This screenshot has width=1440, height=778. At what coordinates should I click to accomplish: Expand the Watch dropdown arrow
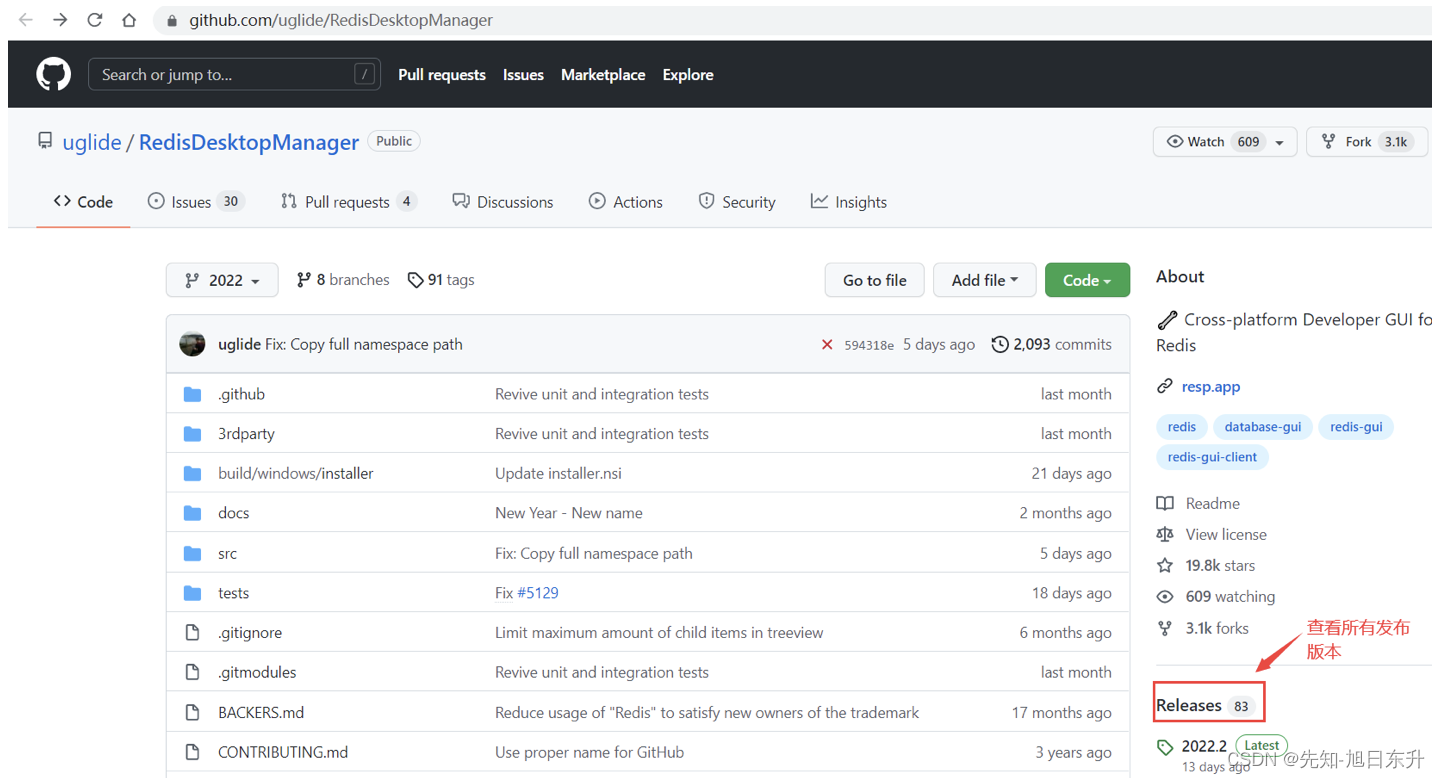click(1280, 142)
